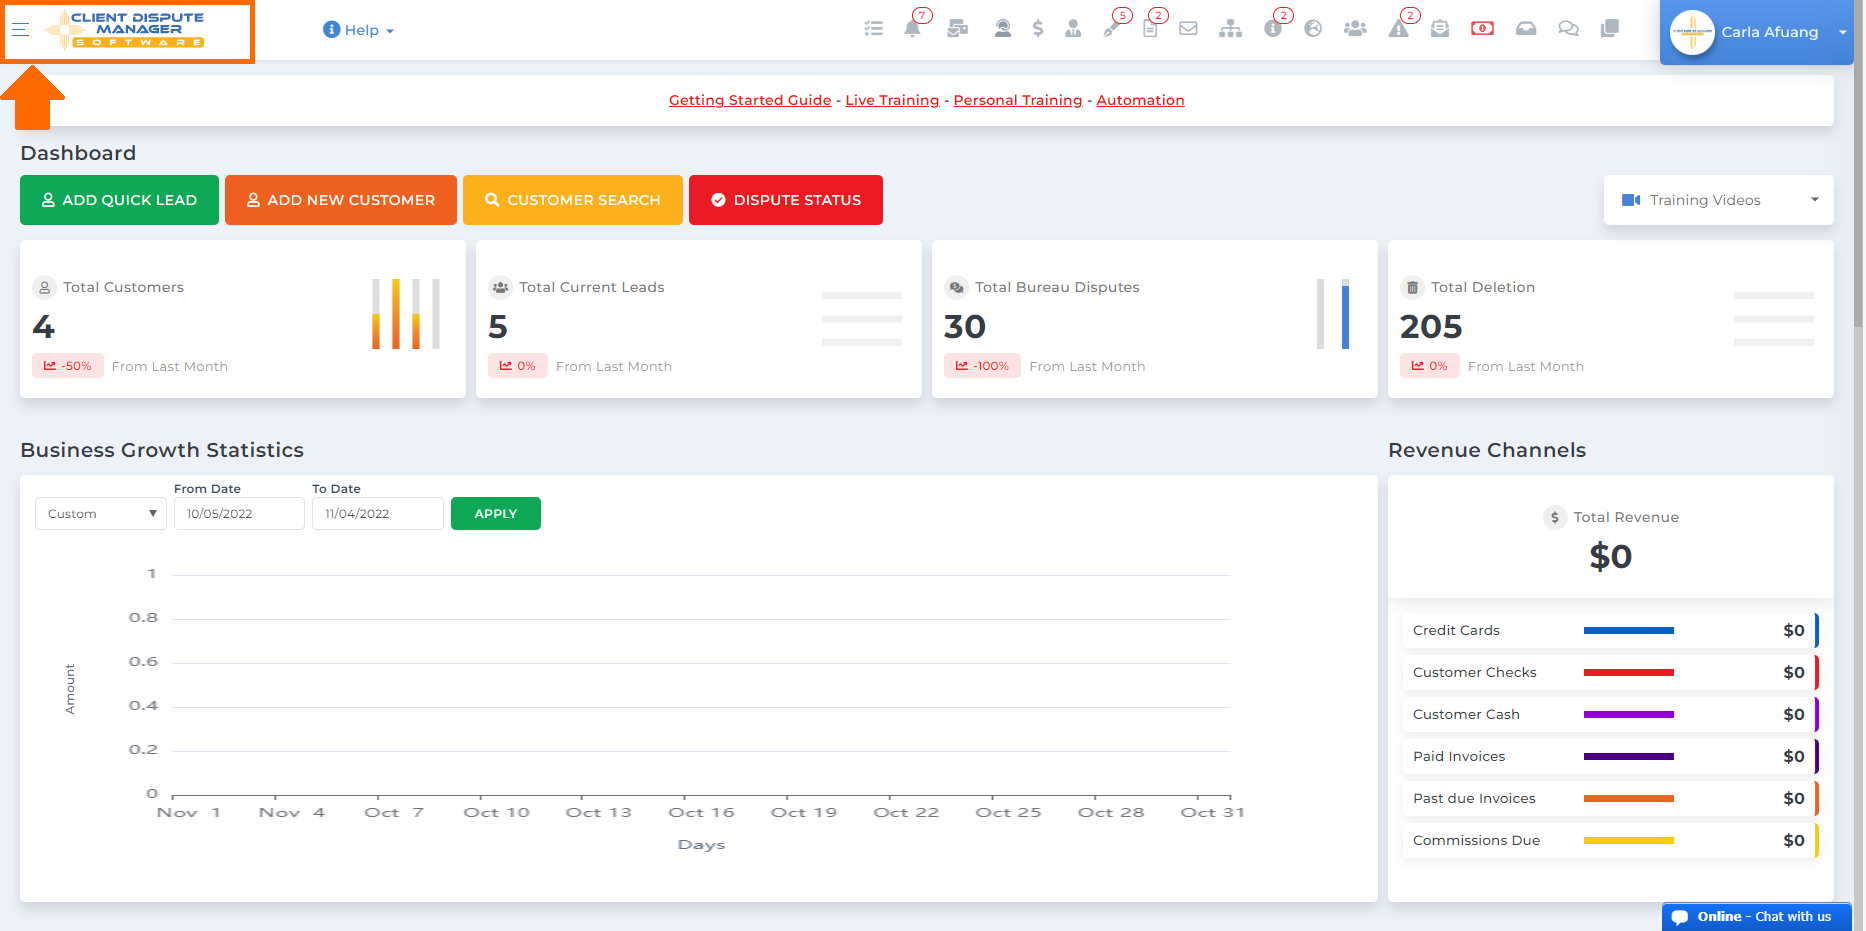
Task: Open the Personal Training link
Action: 1018,100
